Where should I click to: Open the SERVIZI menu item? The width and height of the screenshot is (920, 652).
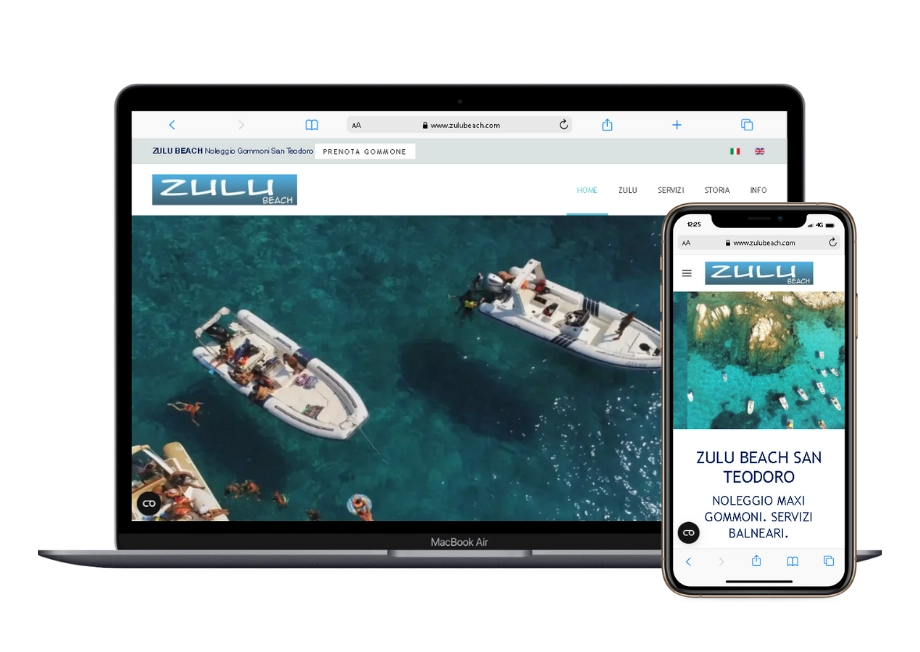tap(671, 190)
